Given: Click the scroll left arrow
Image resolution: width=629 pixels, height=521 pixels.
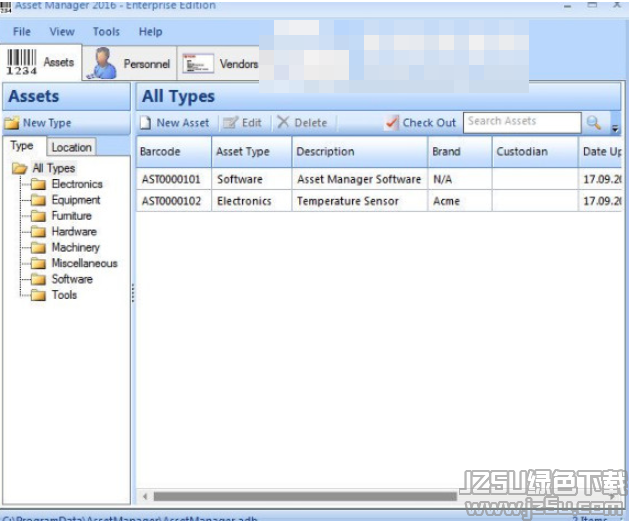Looking at the screenshot, I should point(145,497).
